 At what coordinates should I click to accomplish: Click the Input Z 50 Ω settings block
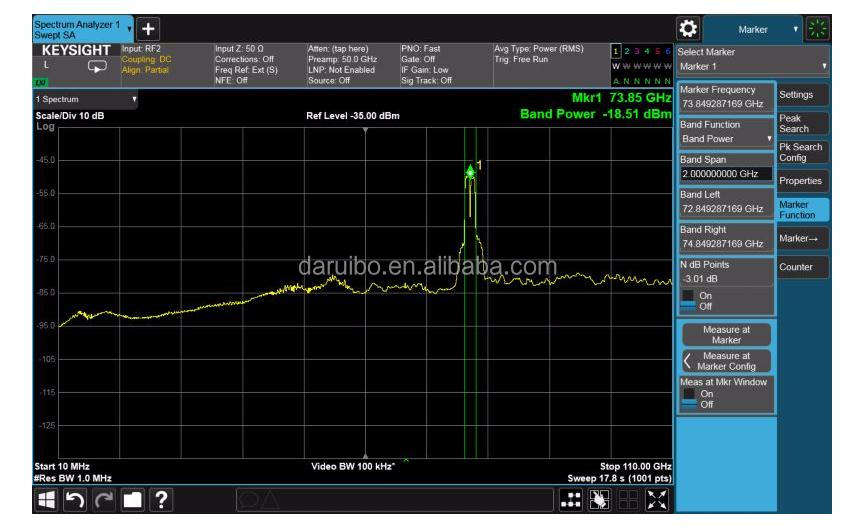tap(260, 65)
